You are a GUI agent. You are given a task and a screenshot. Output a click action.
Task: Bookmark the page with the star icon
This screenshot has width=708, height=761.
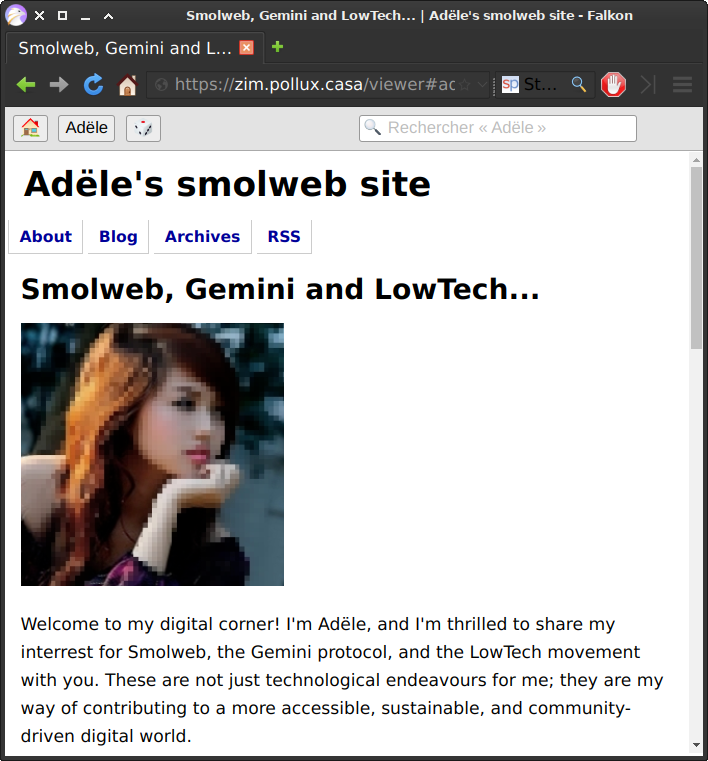tap(464, 85)
